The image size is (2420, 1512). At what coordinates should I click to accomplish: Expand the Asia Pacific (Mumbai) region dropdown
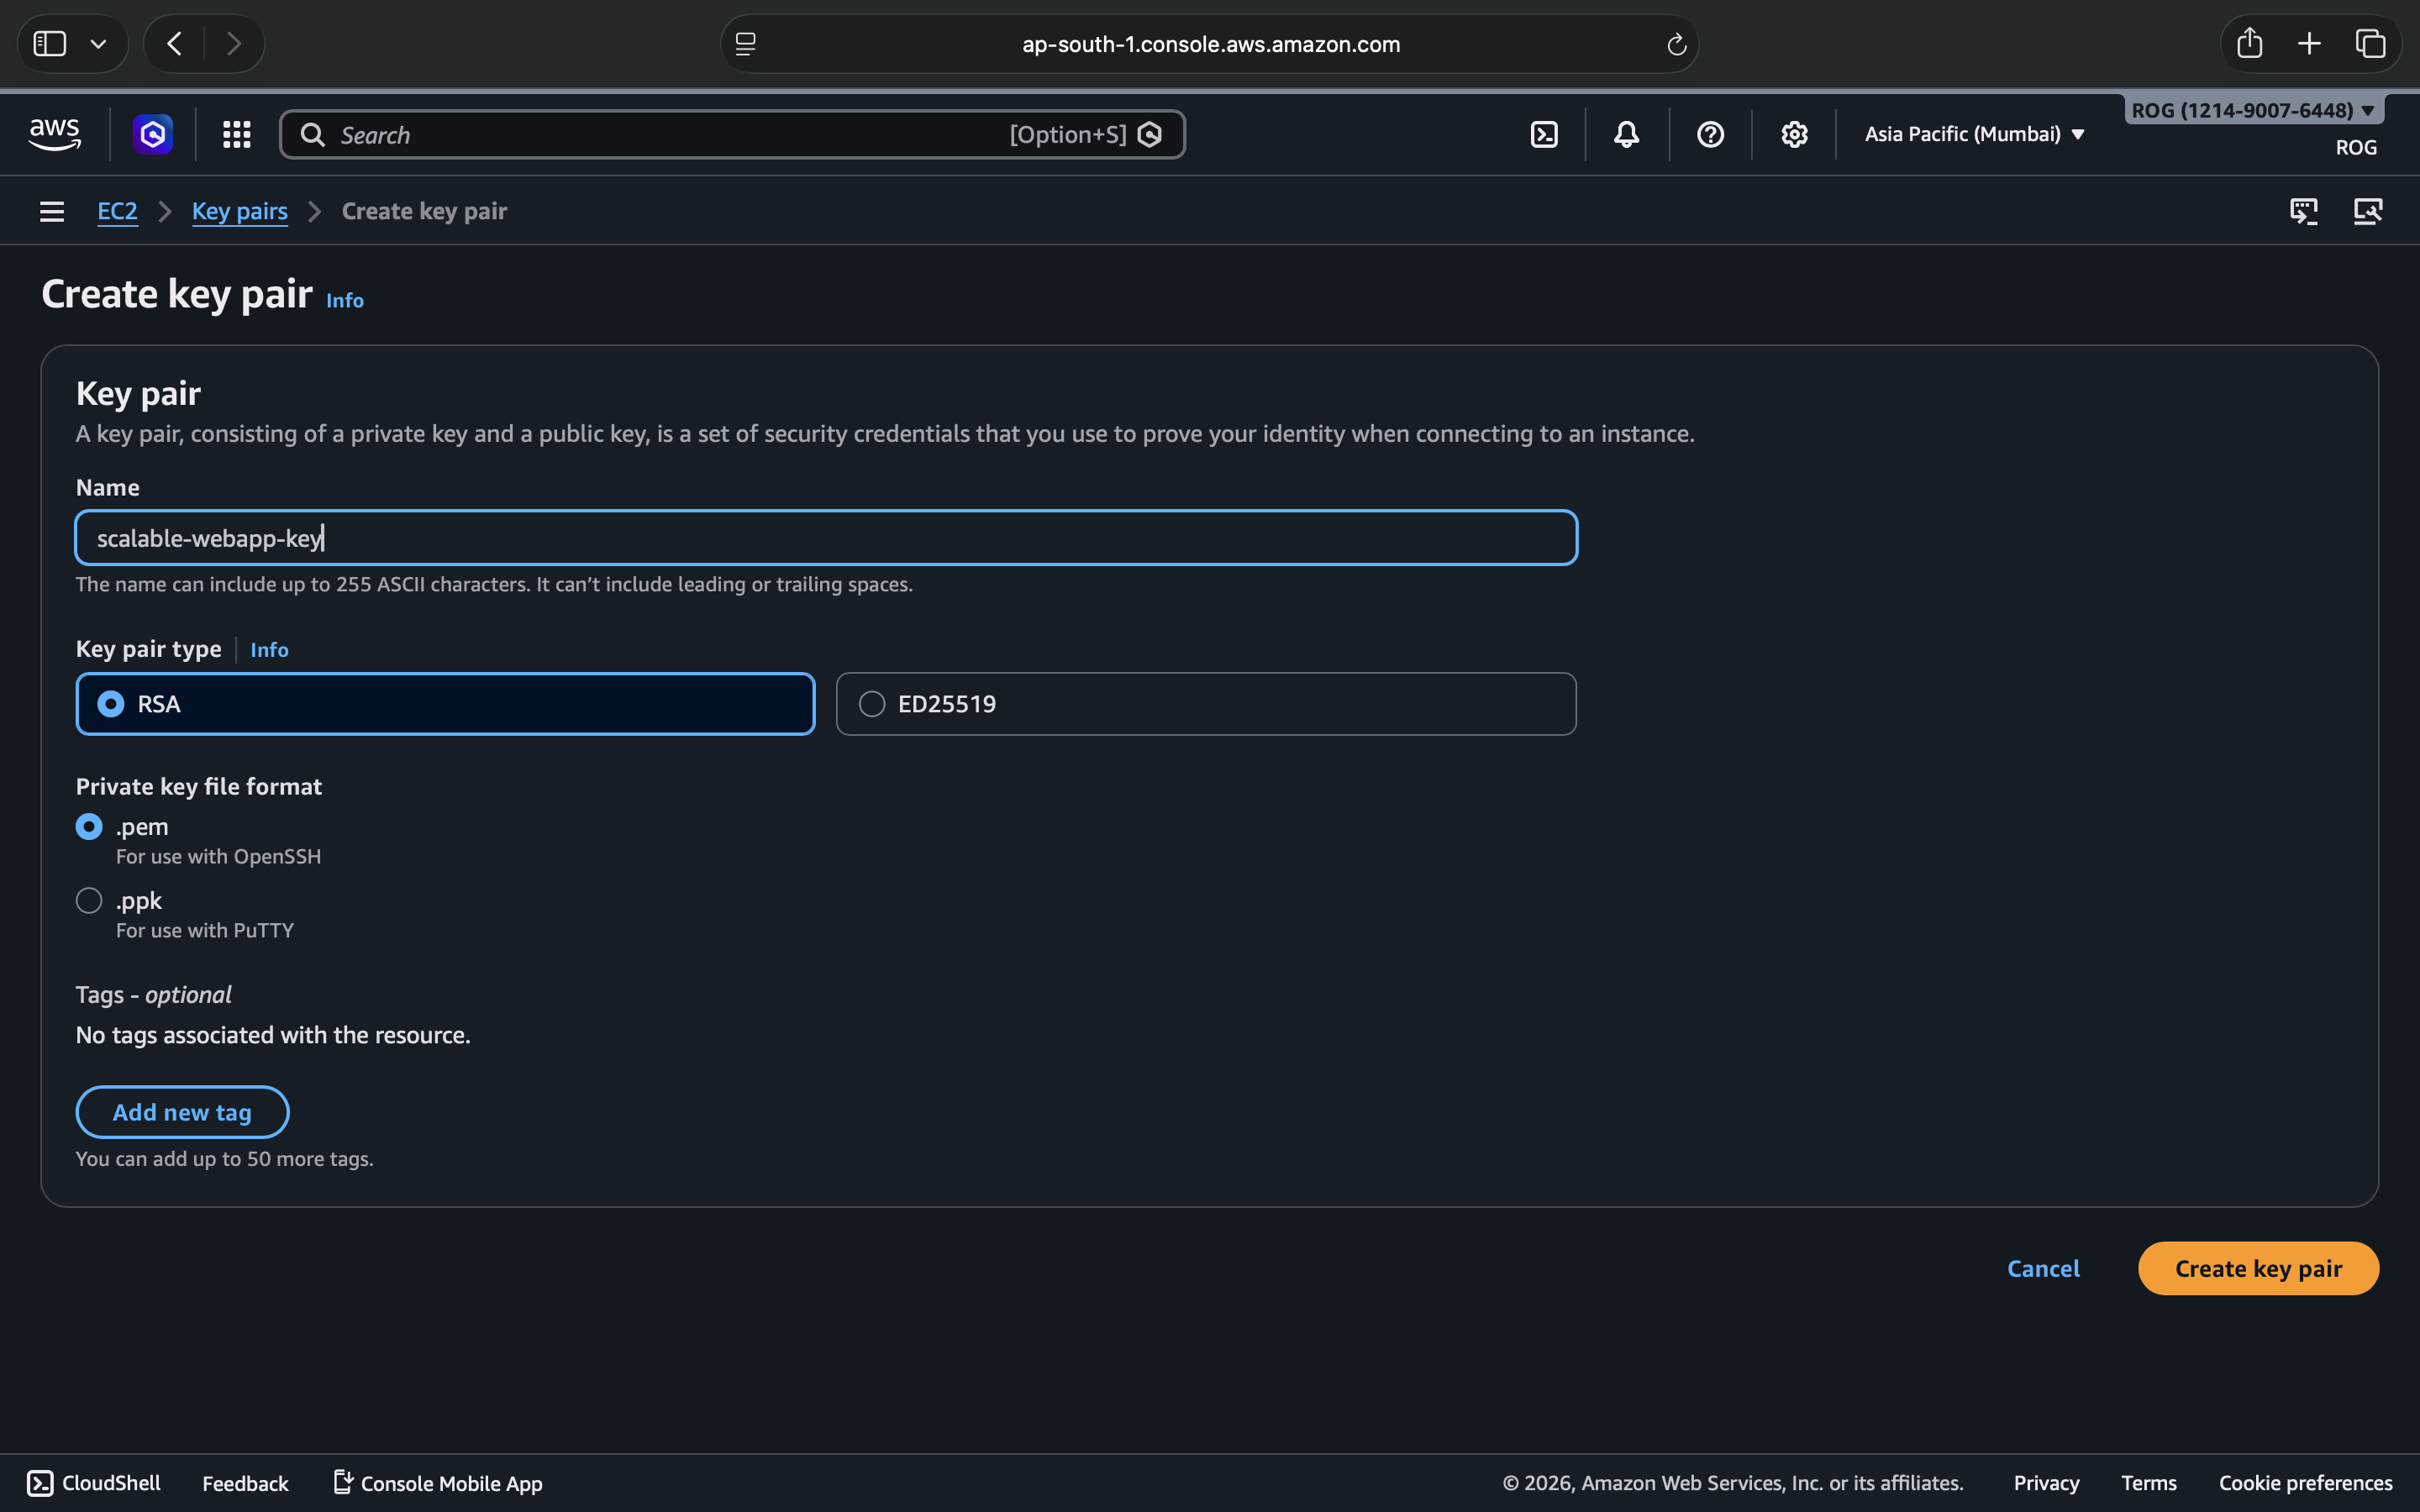[1974, 134]
